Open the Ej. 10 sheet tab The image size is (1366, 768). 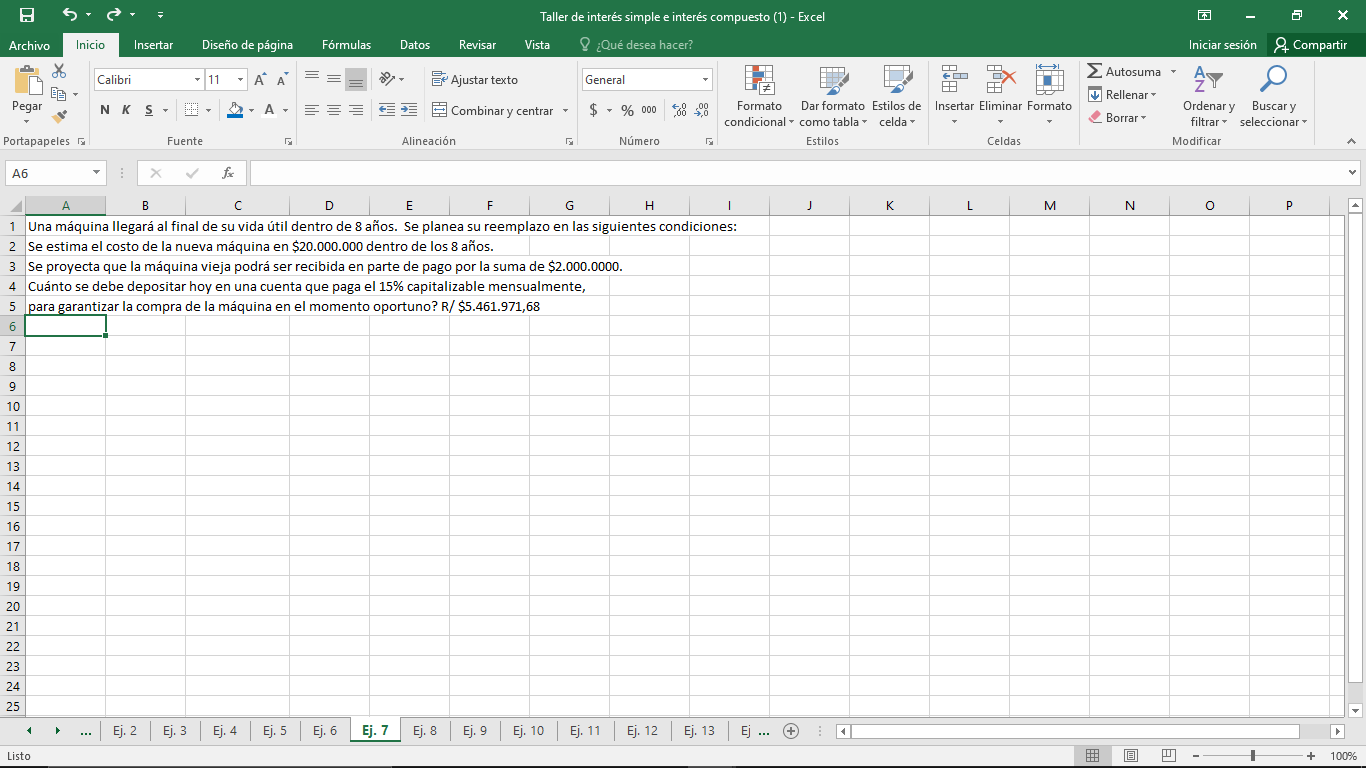tap(528, 730)
